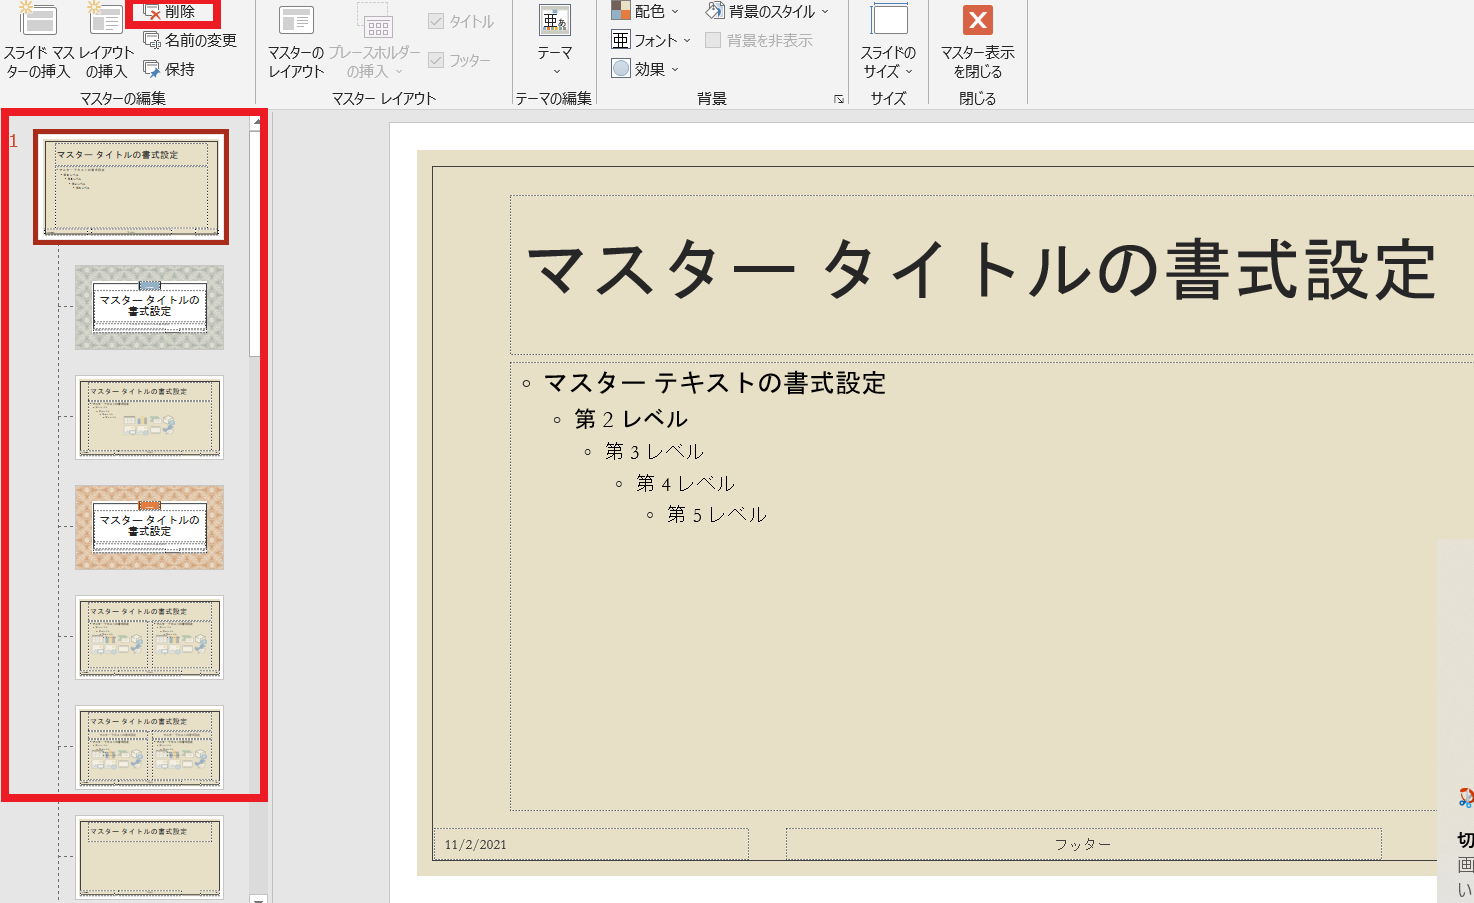Toggle the タイトル (Title) checkbox

tap(436, 21)
